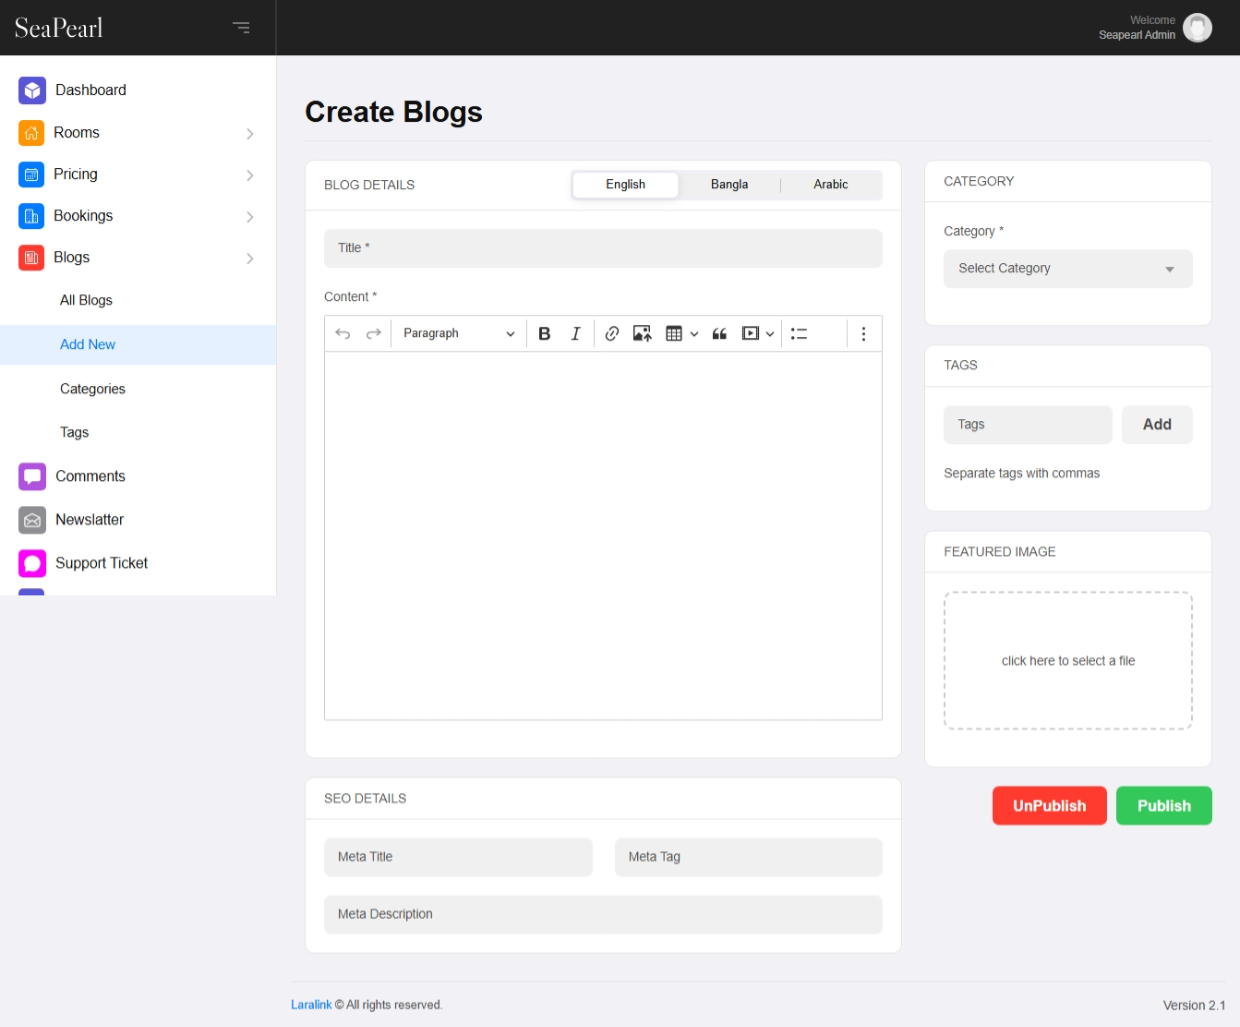This screenshot has width=1240, height=1027.
Task: Switch to the Arabic language tab
Action: (x=830, y=185)
